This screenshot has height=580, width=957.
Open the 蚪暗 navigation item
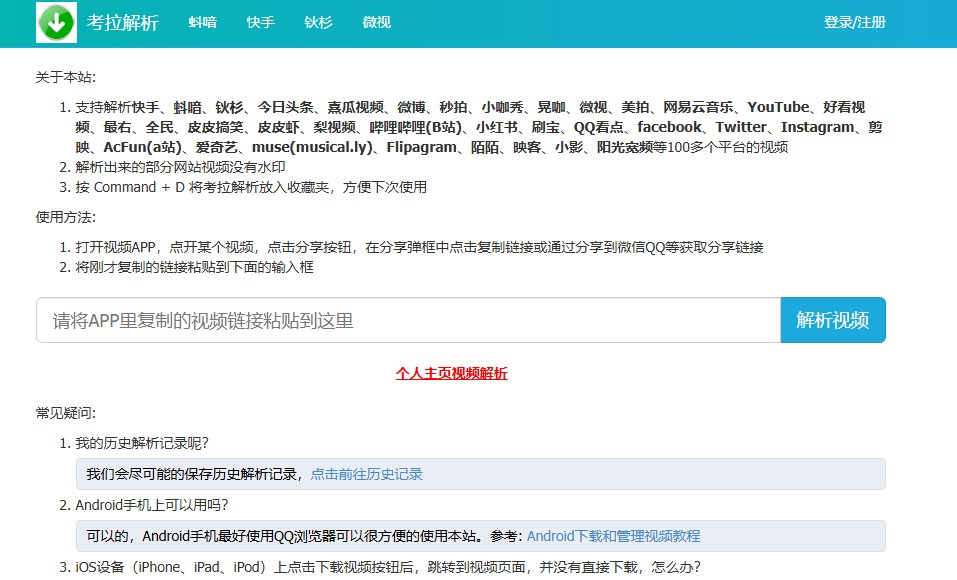pos(203,23)
